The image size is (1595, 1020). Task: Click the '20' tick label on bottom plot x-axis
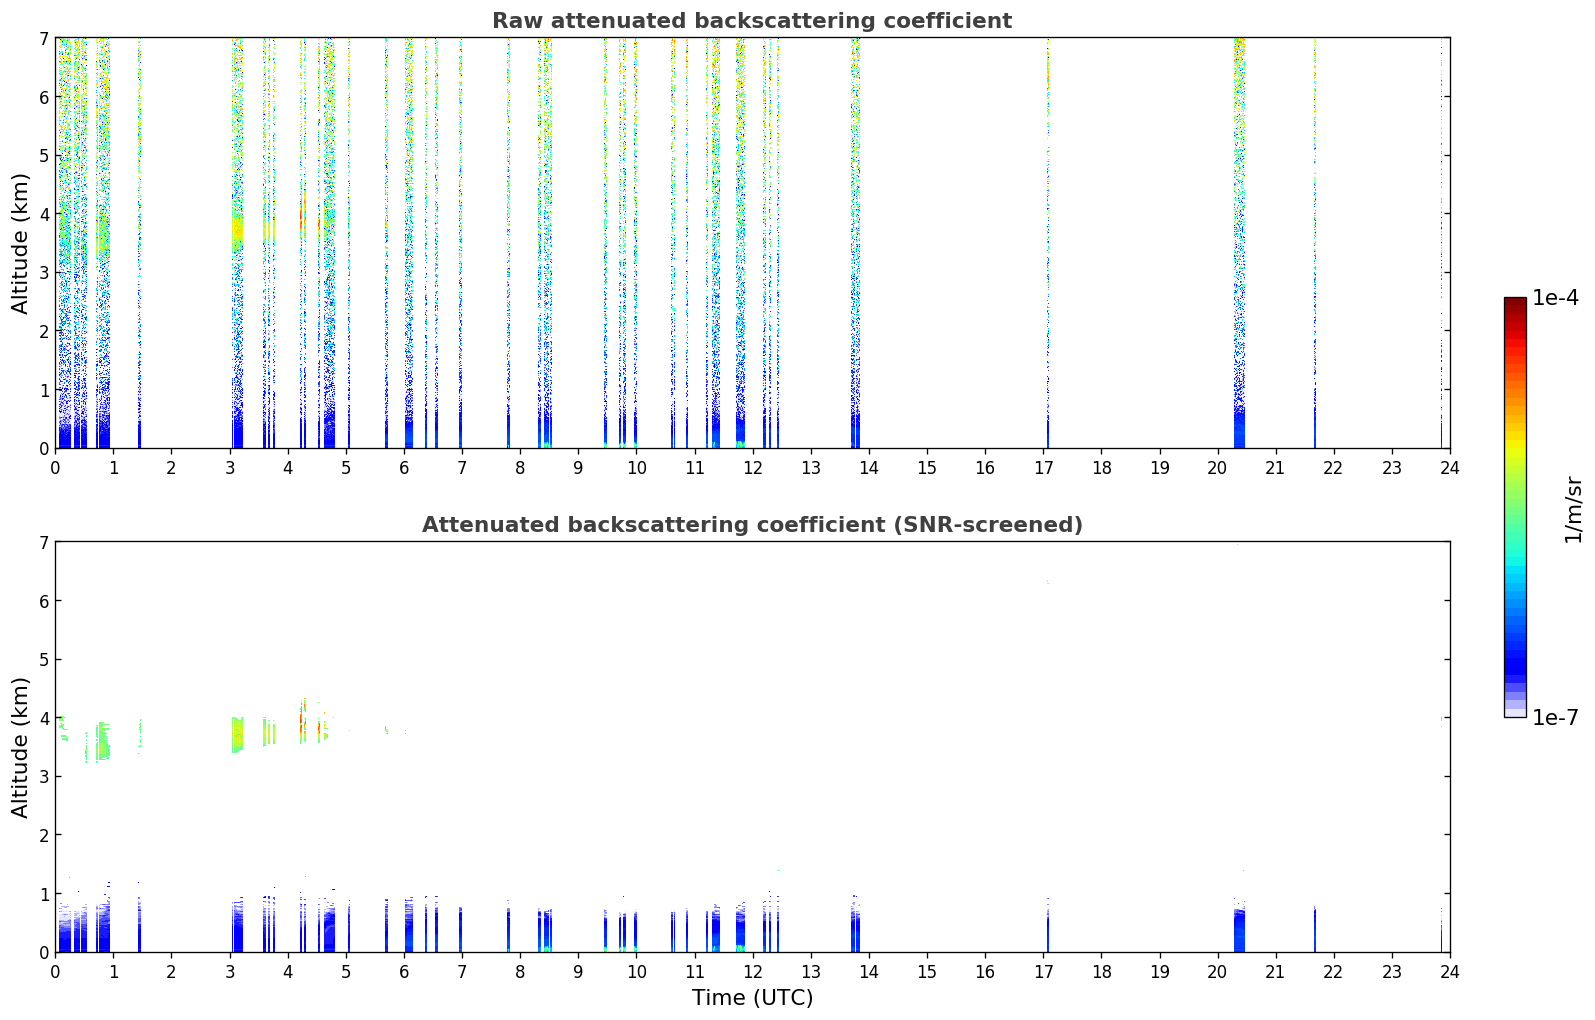[1217, 971]
